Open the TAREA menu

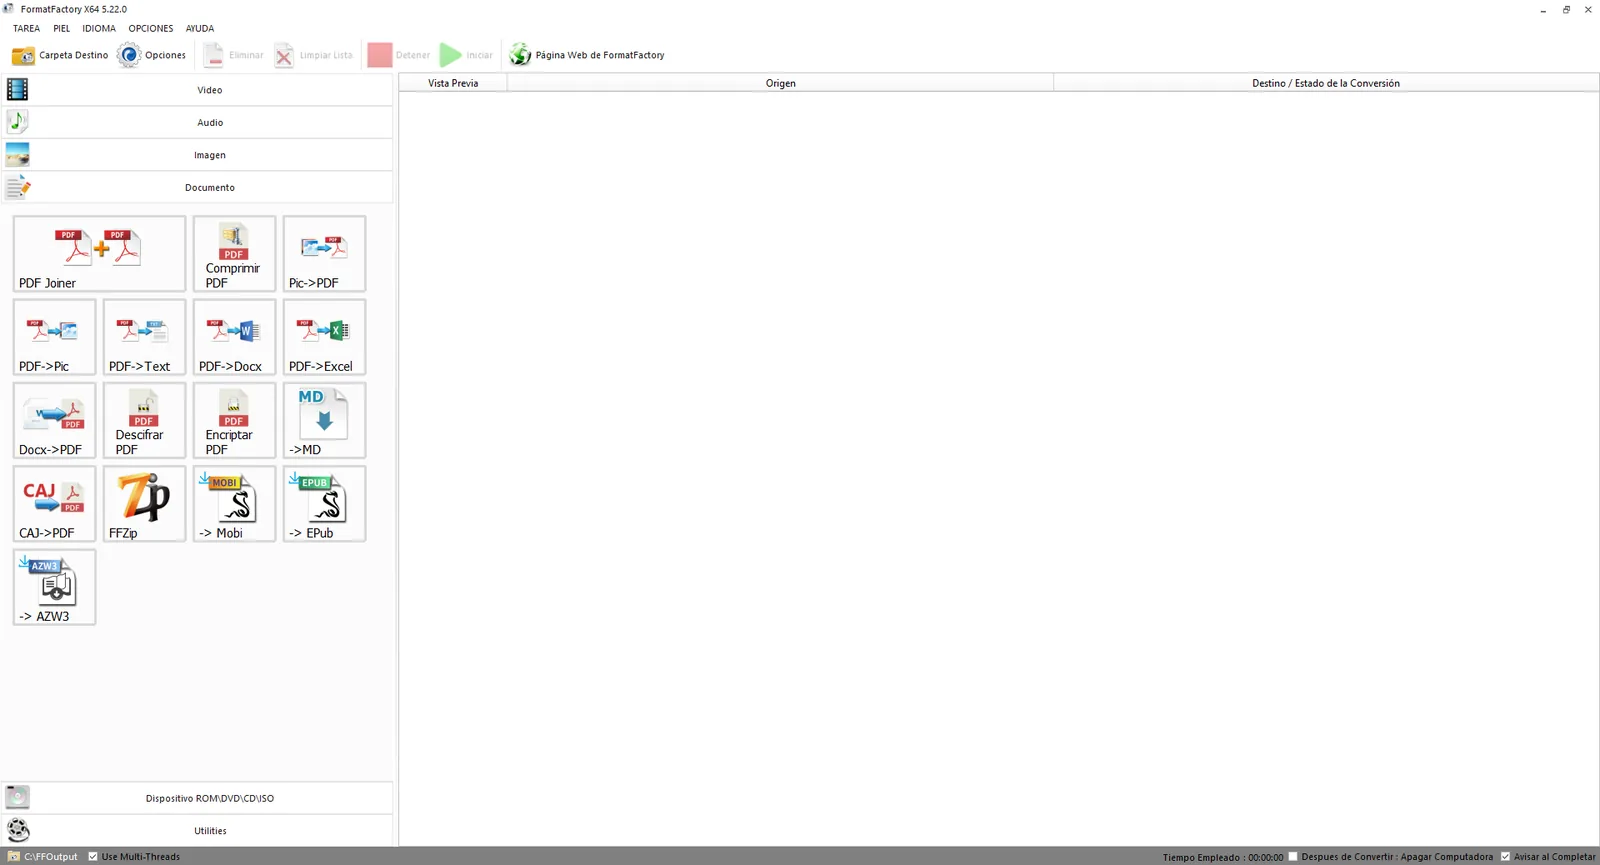tap(26, 28)
